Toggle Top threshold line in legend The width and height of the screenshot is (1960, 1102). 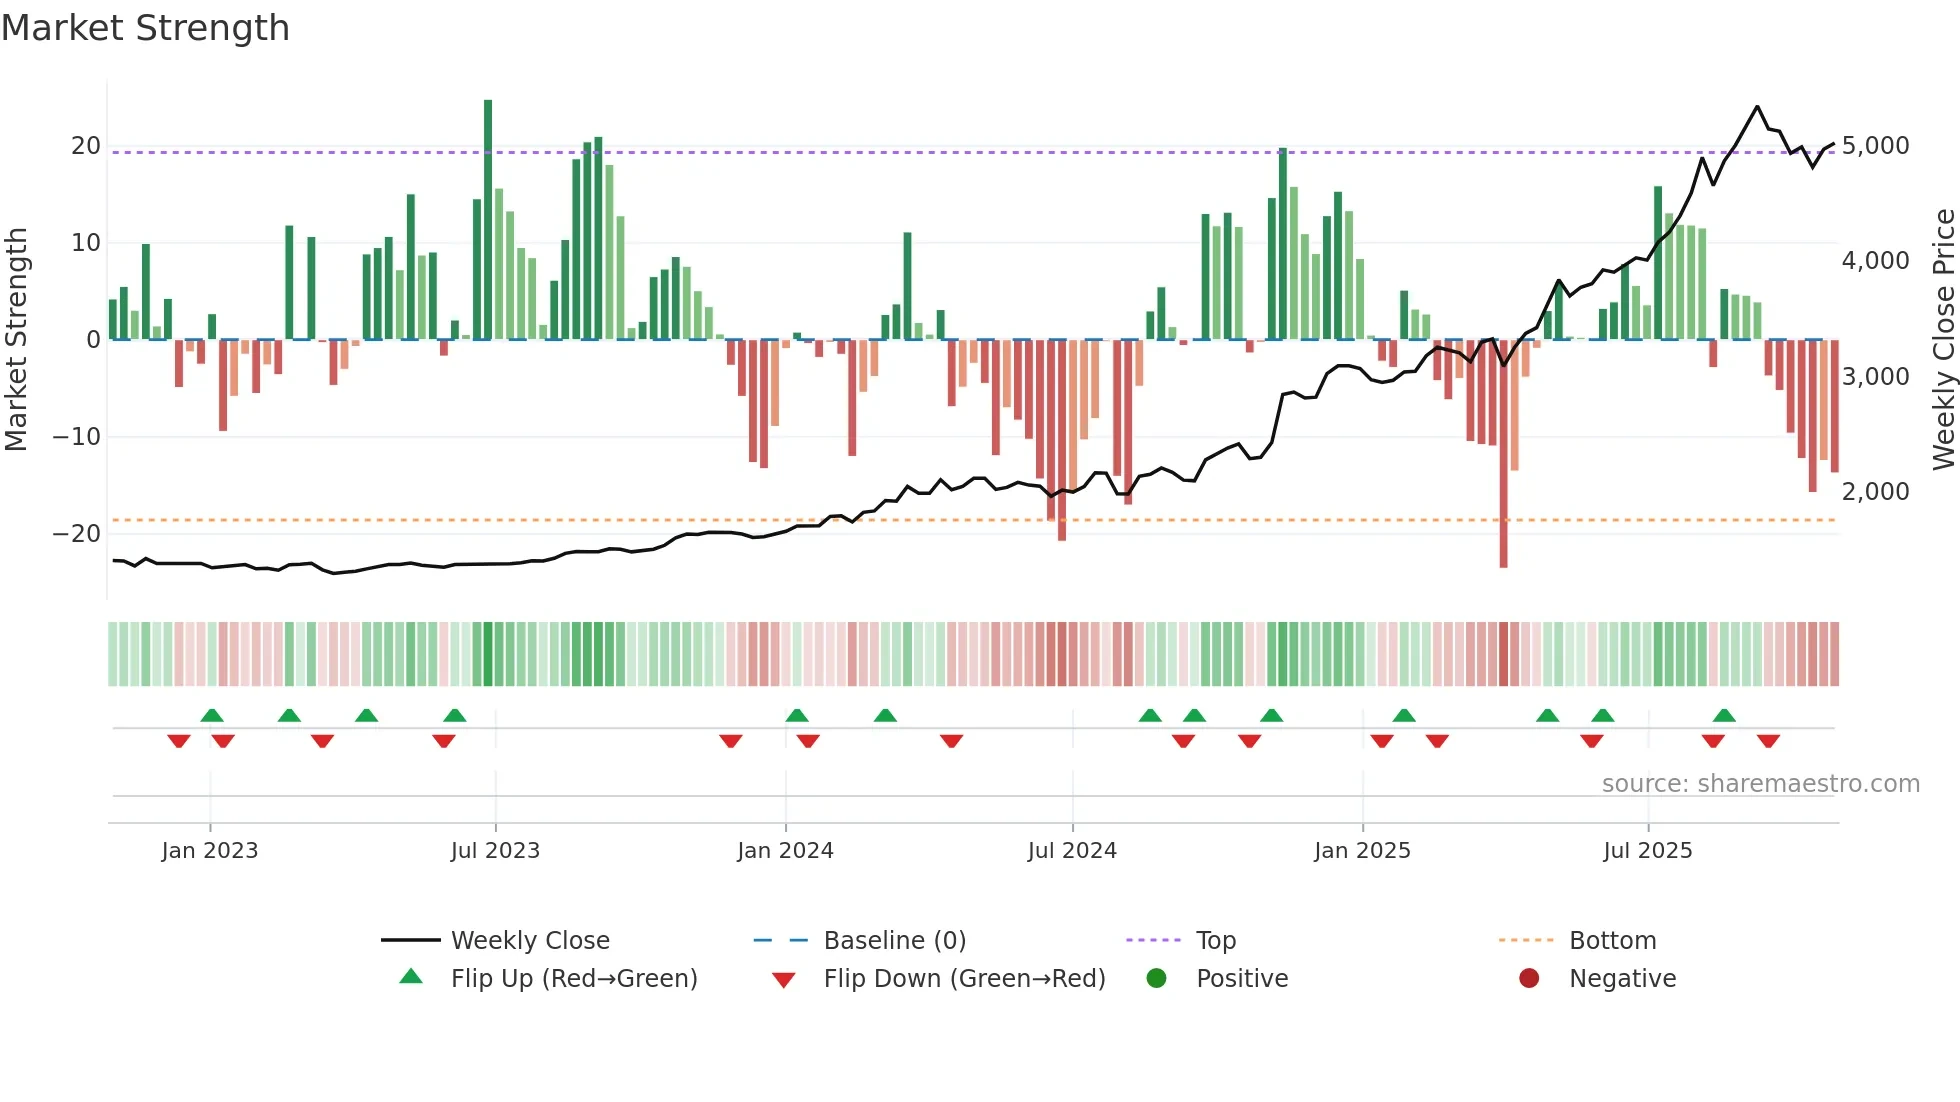coord(1215,940)
